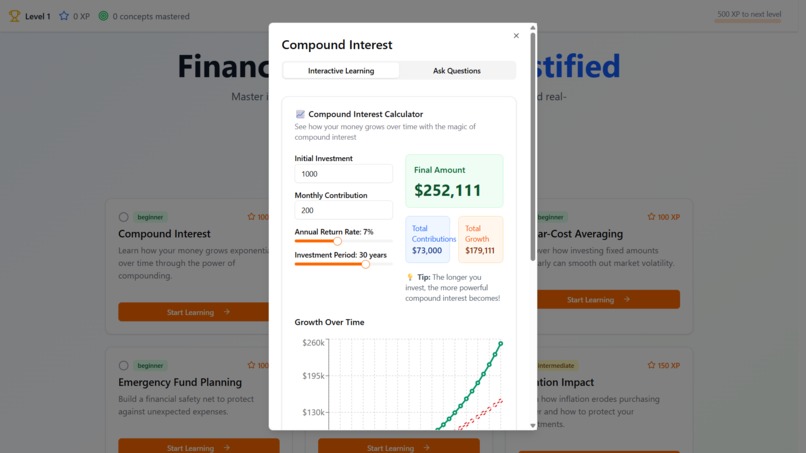Click the chart icon beside Compound Interest Calculator
The height and width of the screenshot is (453, 806).
300,114
